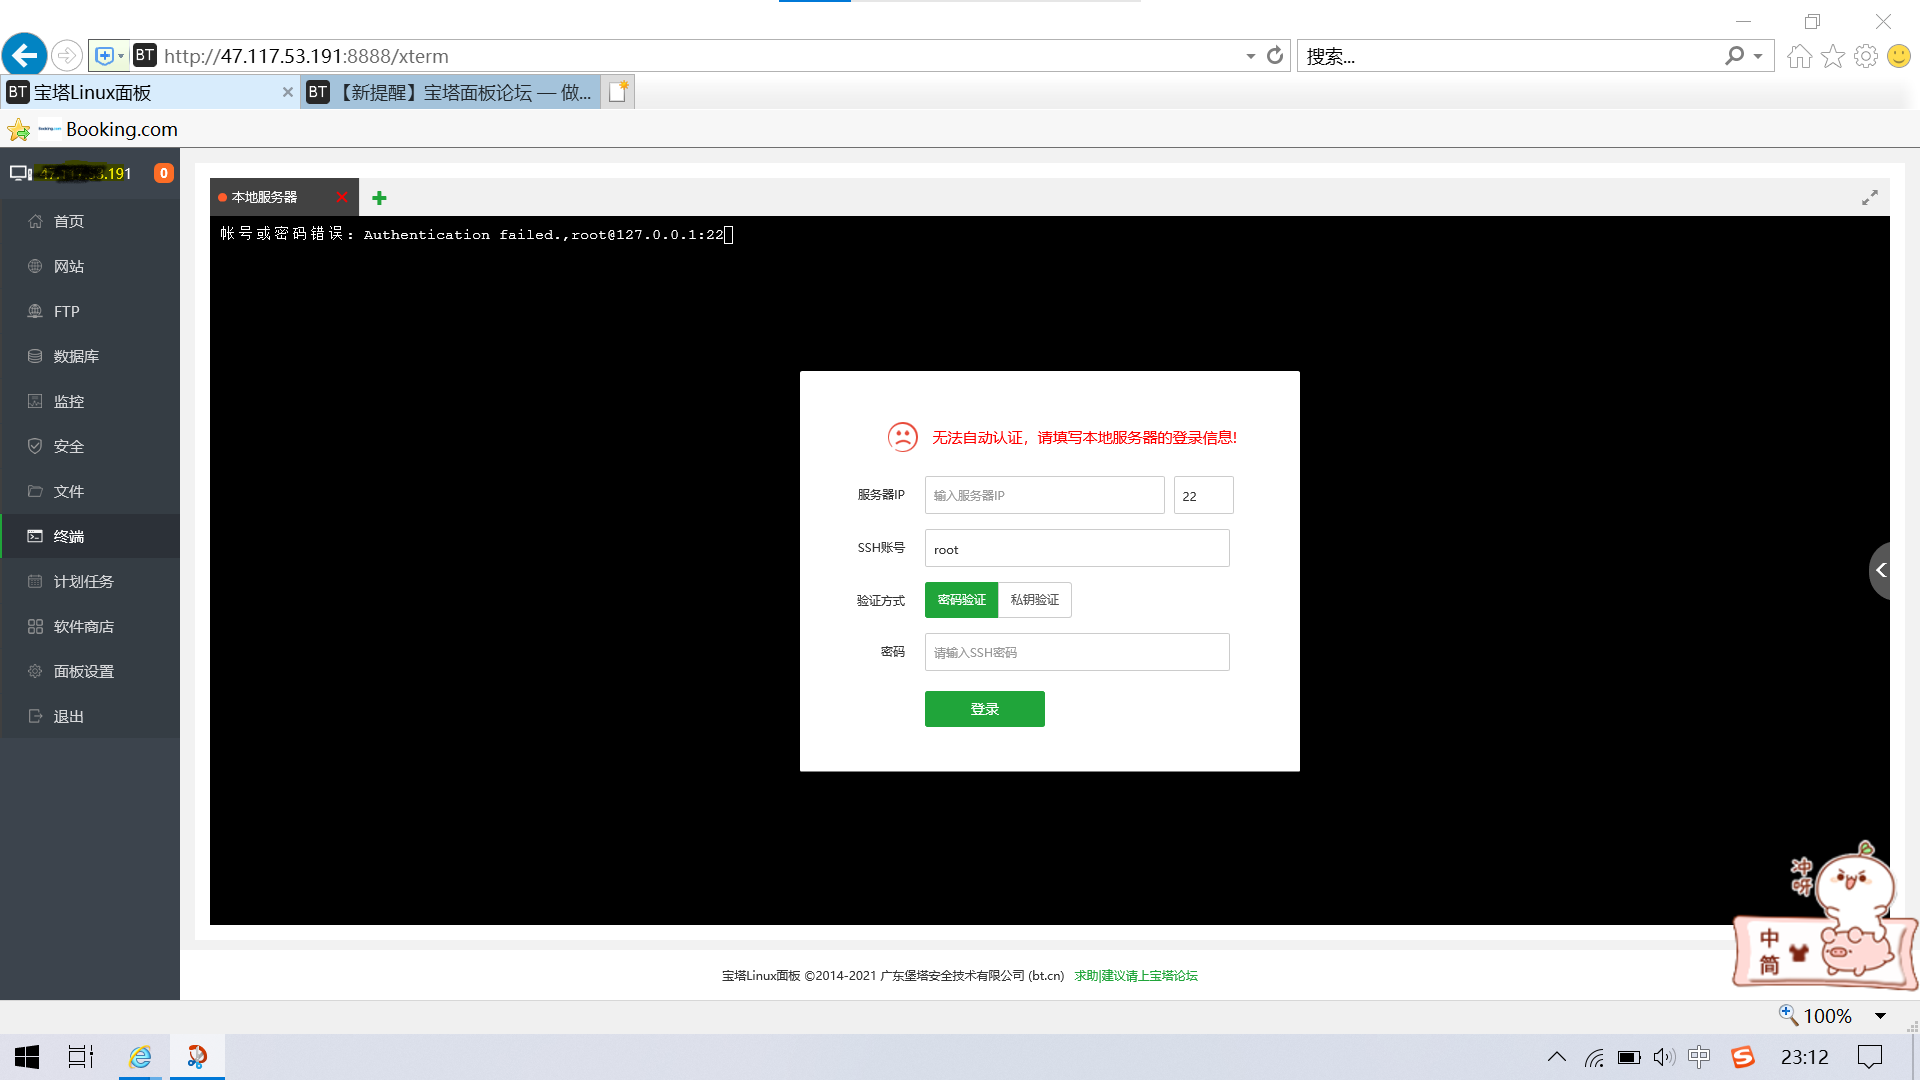Click the 服务器IP input field
The height and width of the screenshot is (1080, 1920).
coord(1044,495)
